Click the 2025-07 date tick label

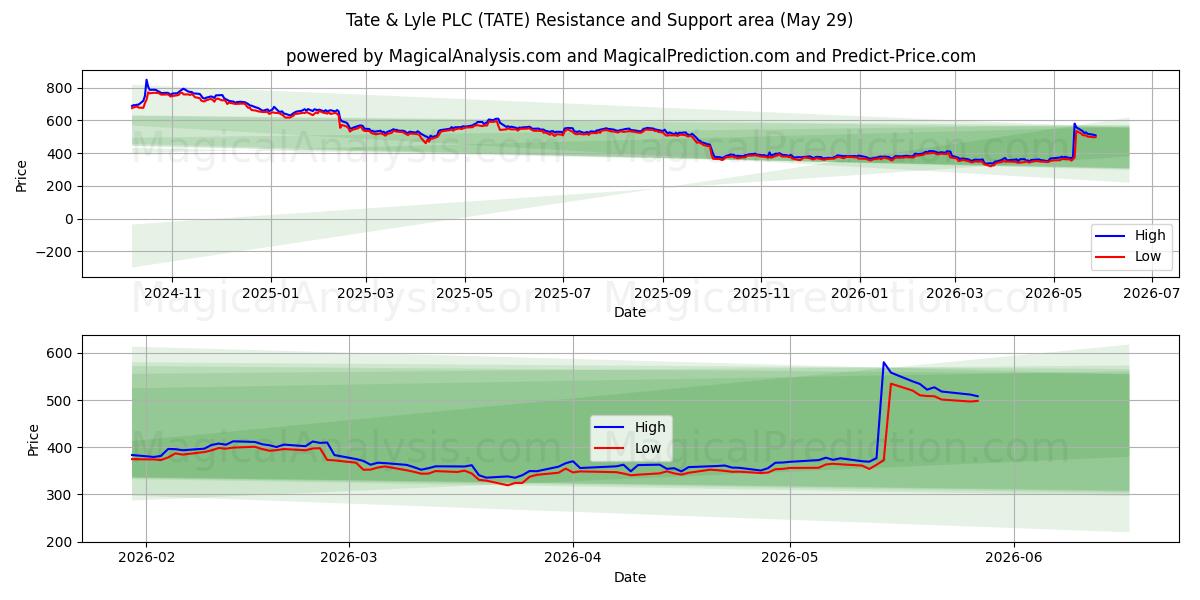(x=563, y=293)
